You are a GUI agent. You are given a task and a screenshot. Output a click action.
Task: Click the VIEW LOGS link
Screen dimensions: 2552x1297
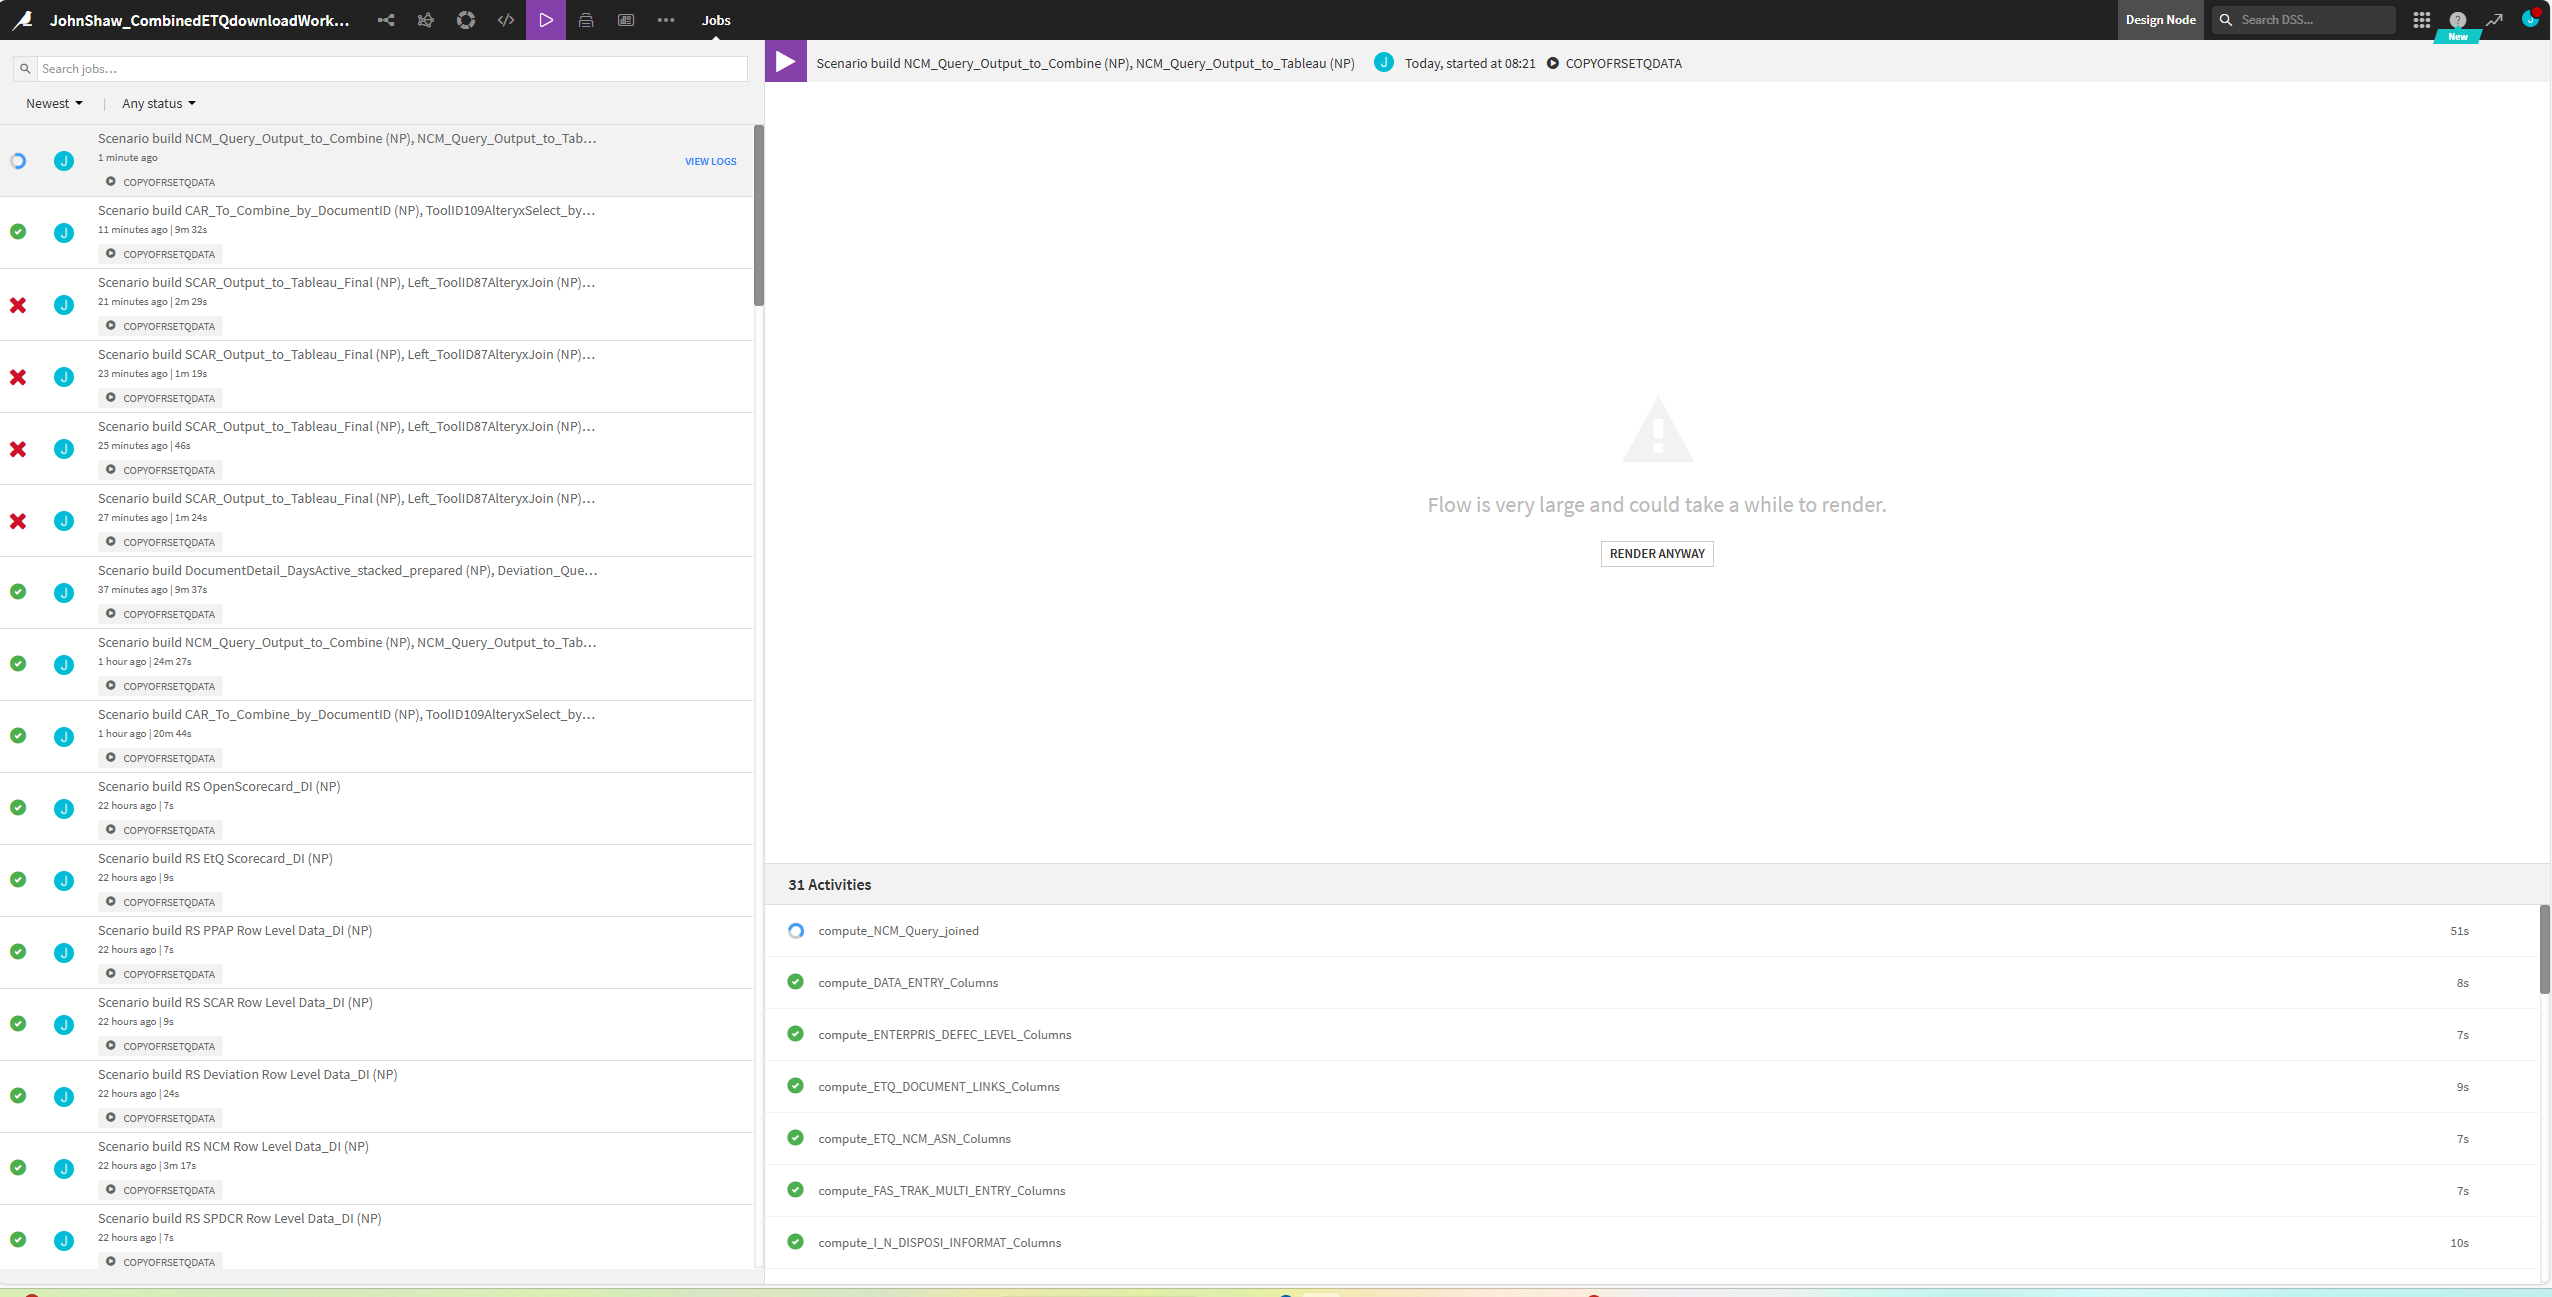point(711,161)
